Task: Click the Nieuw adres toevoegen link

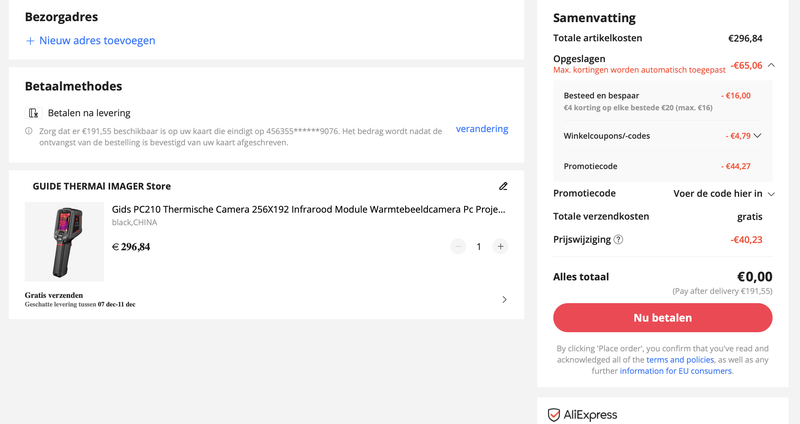Action: tap(97, 41)
